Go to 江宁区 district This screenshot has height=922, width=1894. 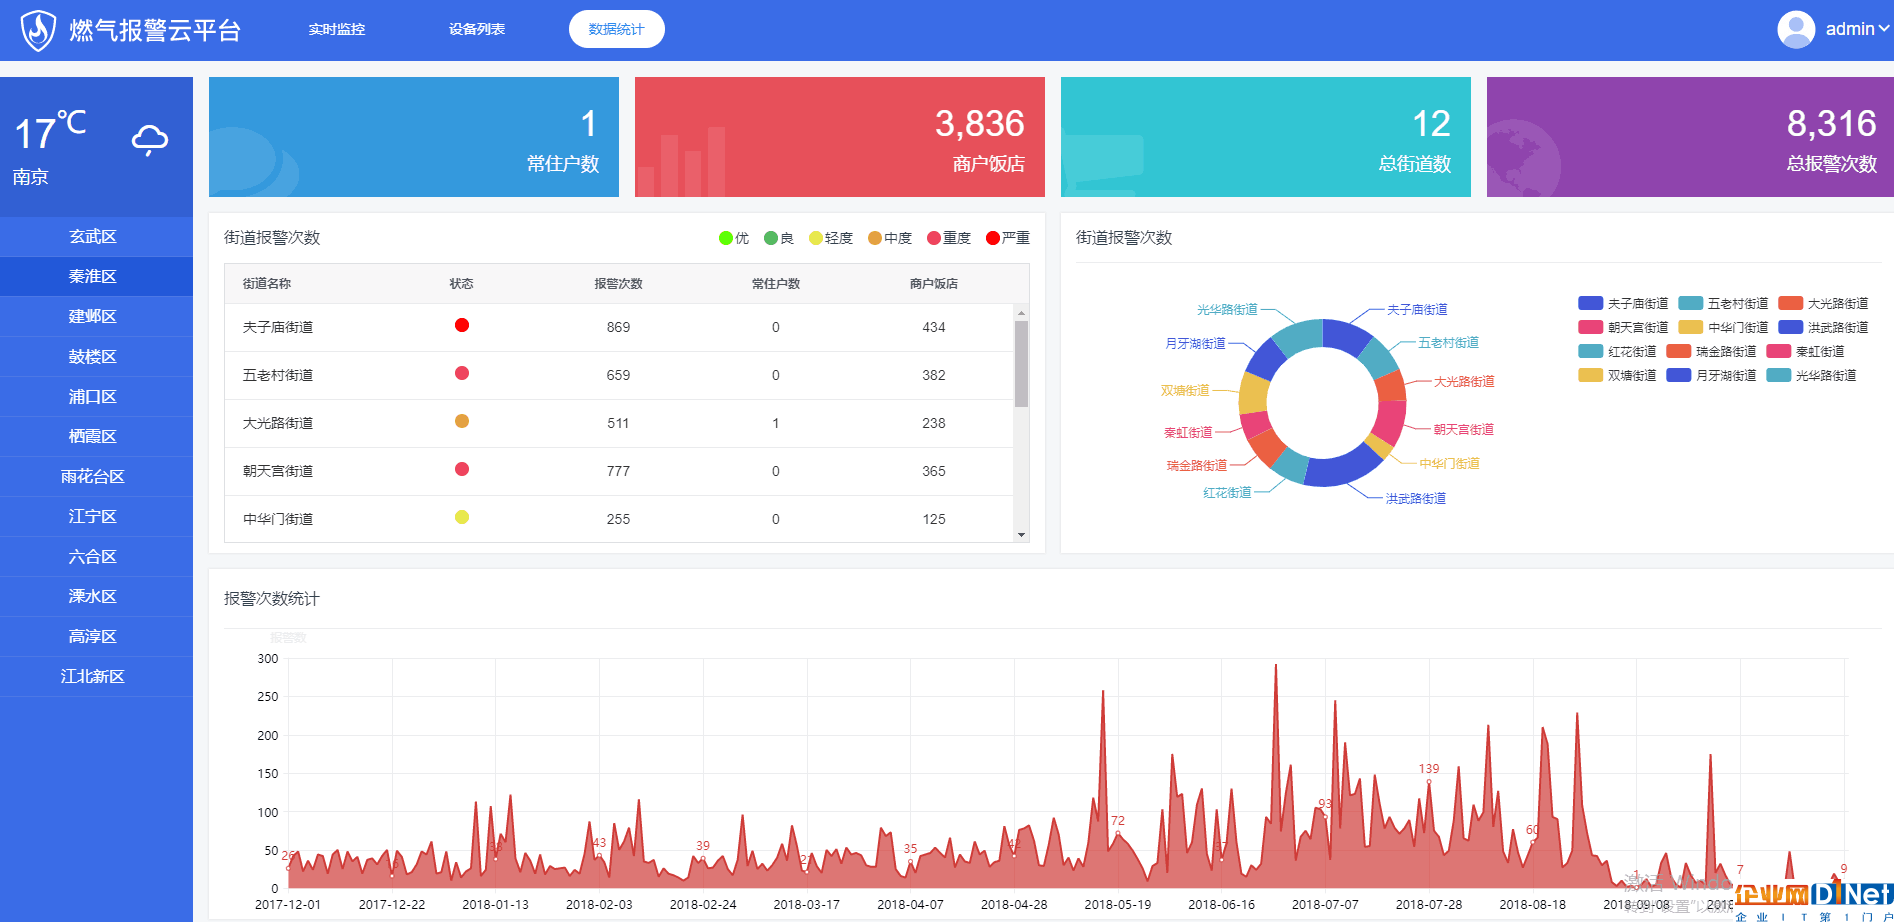(x=96, y=517)
